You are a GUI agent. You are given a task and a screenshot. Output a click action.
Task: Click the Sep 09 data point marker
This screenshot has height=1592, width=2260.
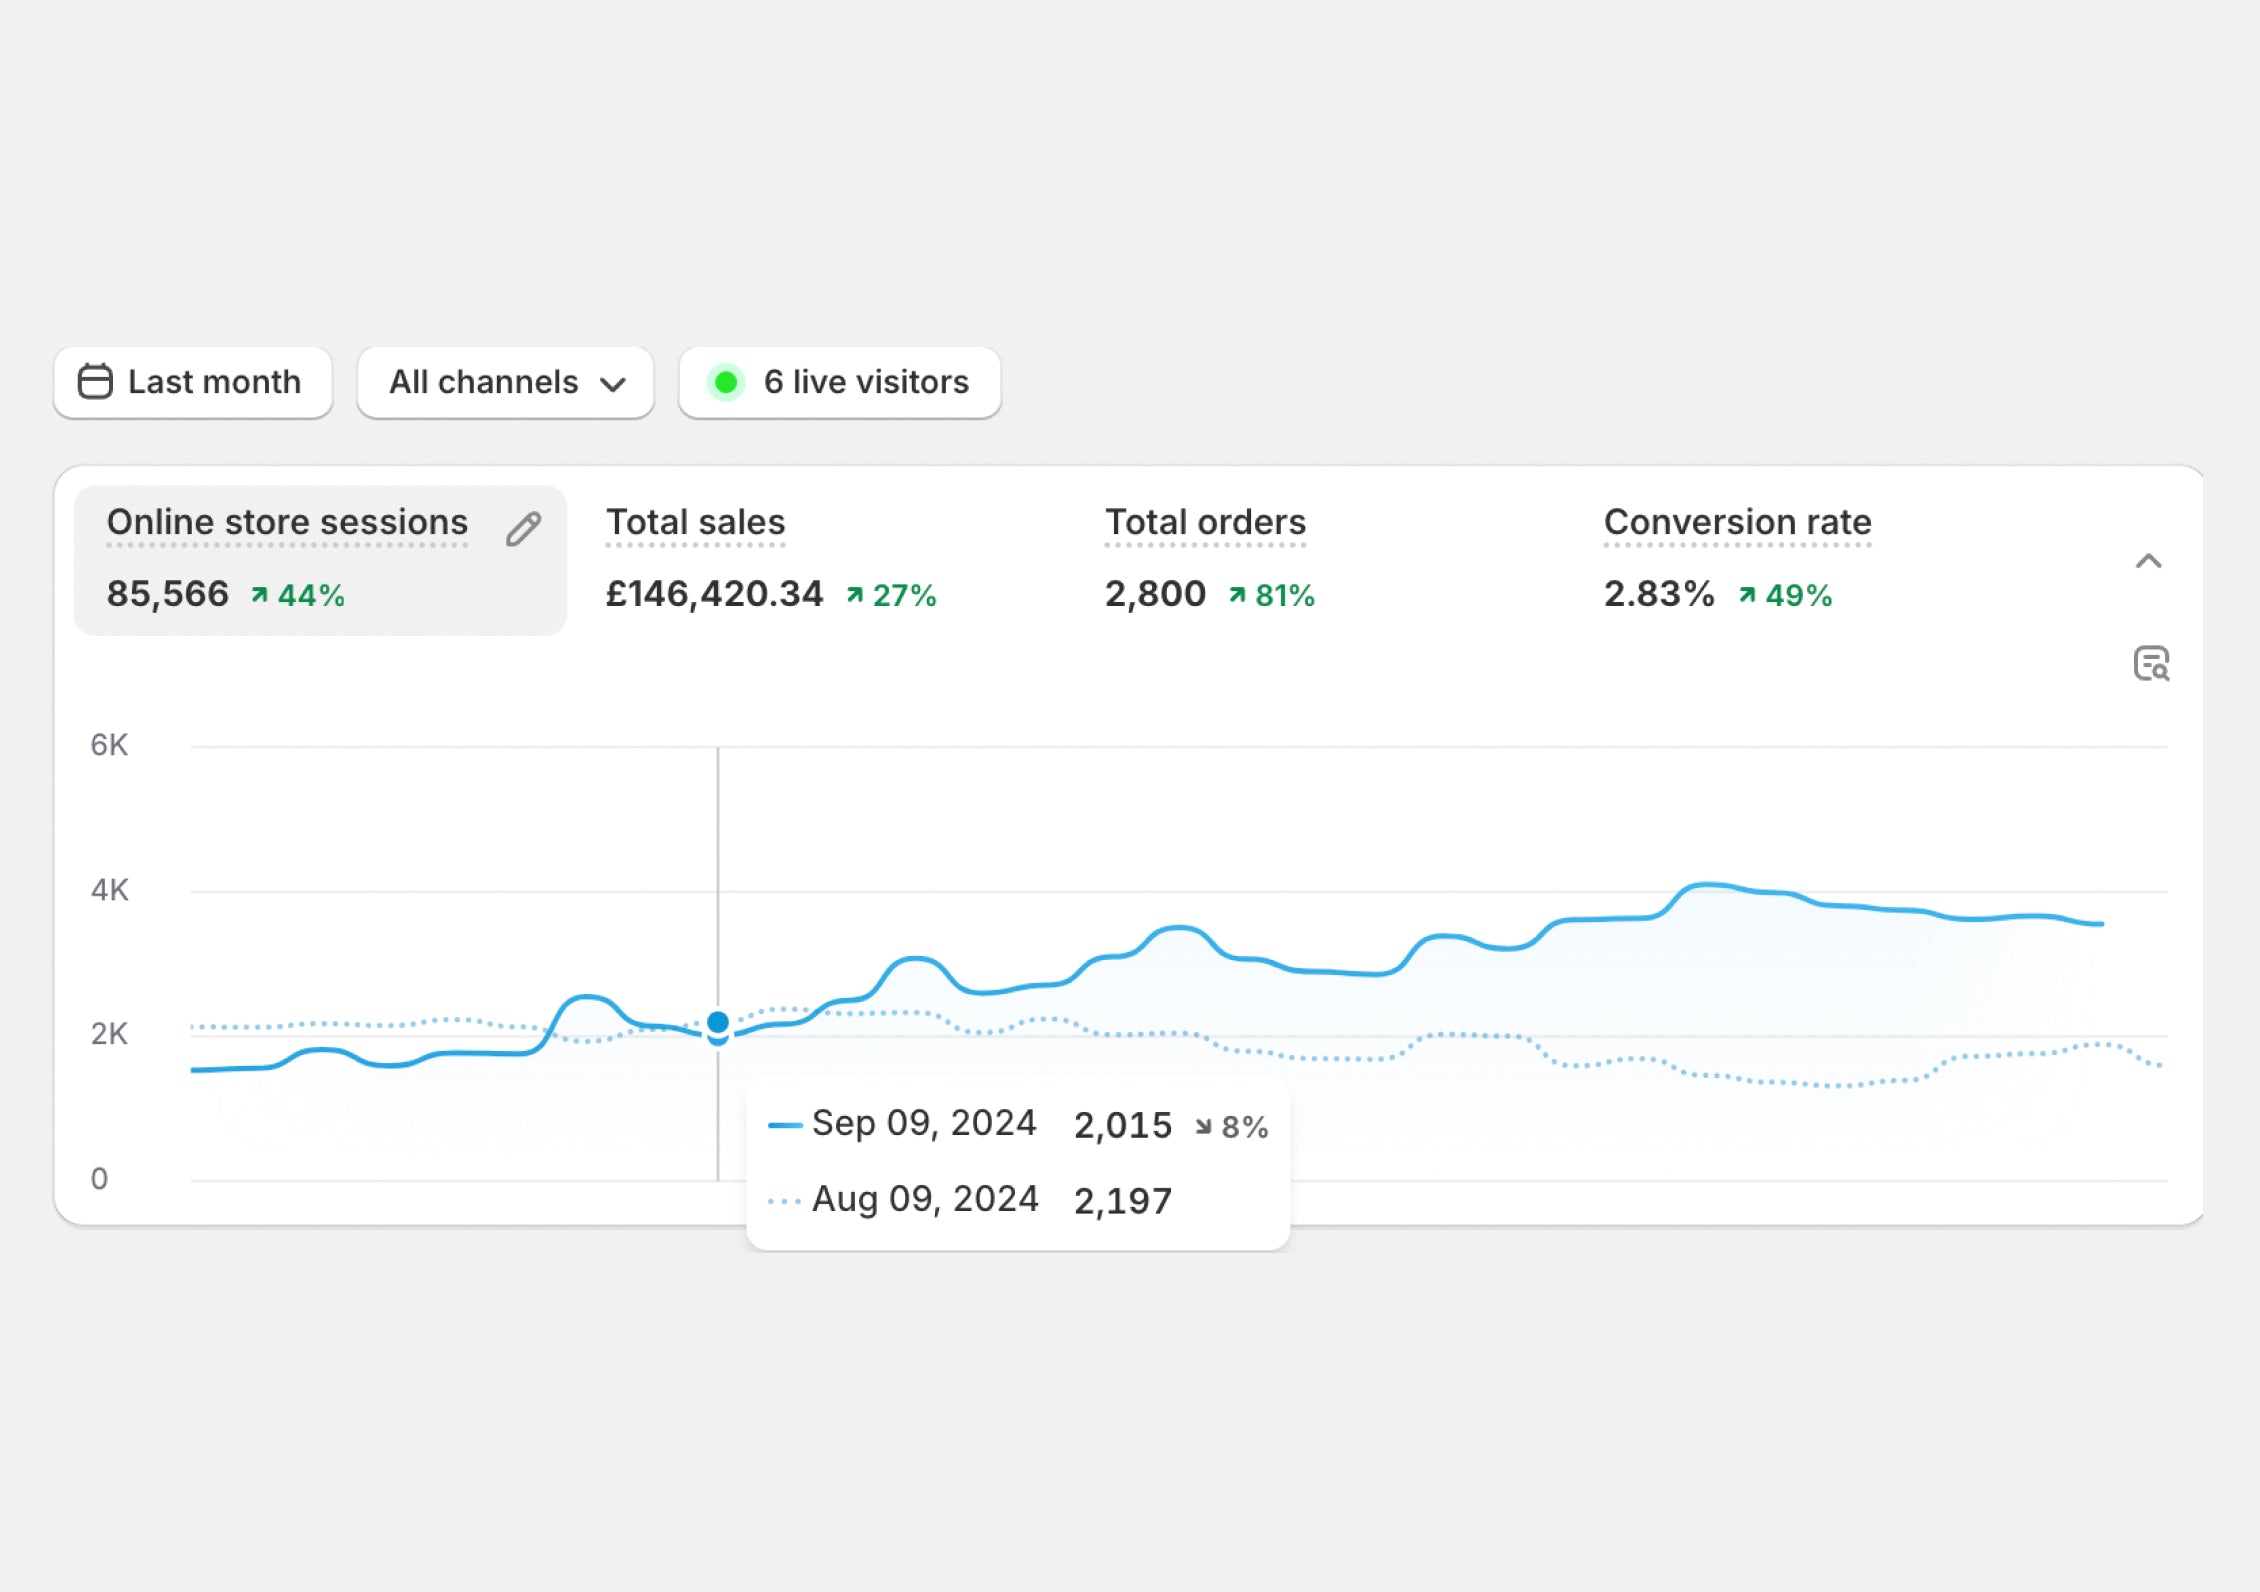coord(718,1022)
